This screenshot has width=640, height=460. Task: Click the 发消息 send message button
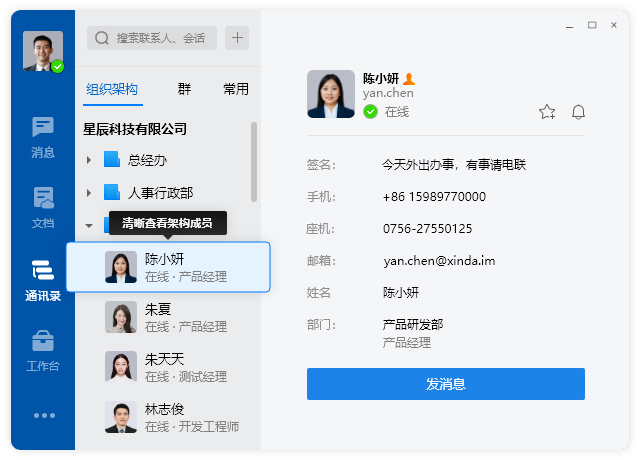(446, 384)
